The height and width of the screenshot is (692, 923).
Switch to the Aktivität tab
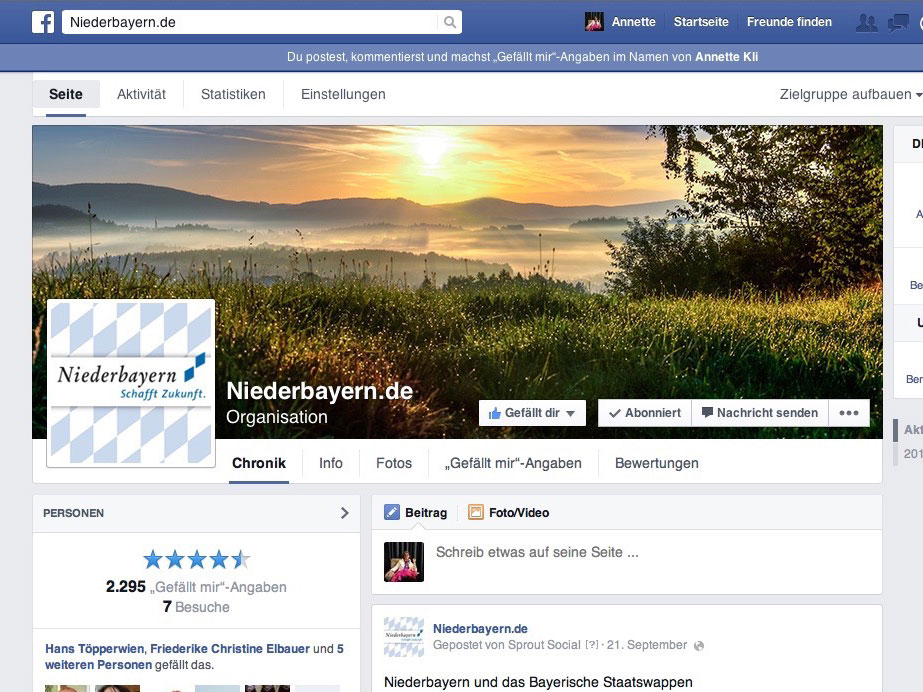[141, 95]
